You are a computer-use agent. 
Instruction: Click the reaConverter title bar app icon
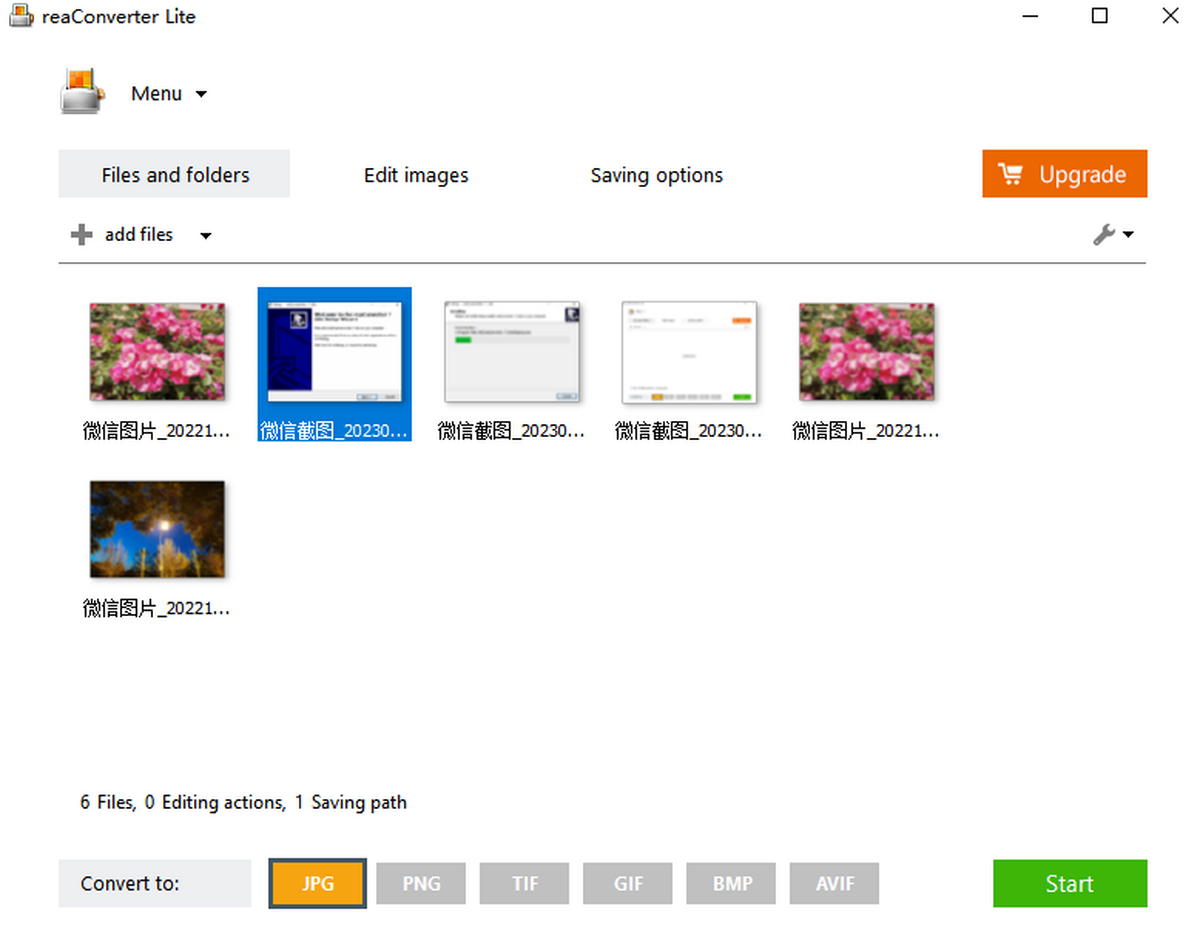[21, 17]
